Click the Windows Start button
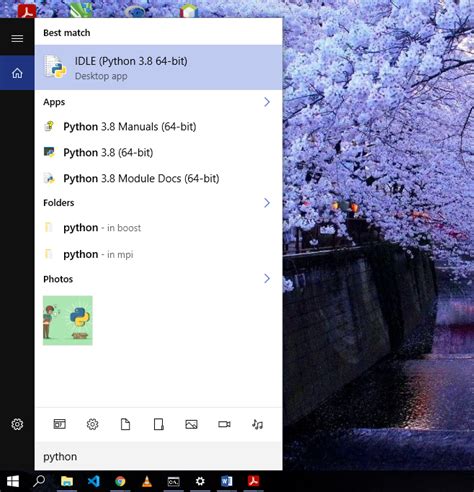 pos(13,481)
